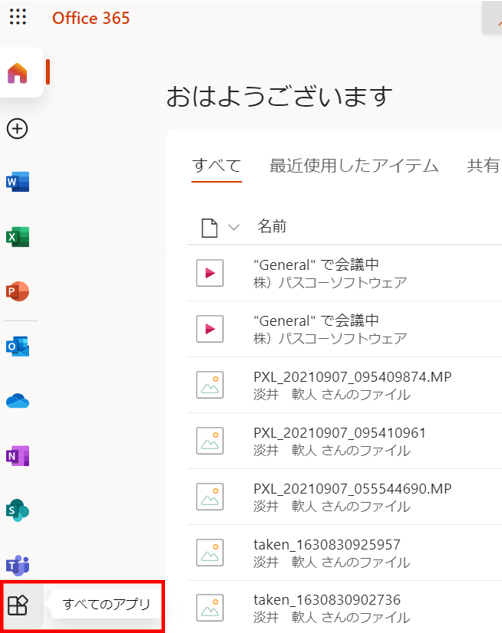Launch OneNote from the sidebar
The image size is (502, 633).
coord(17,456)
